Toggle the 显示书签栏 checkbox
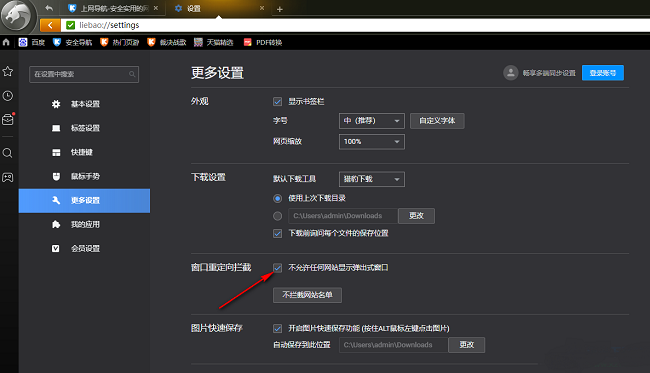The height and width of the screenshot is (373, 650). 277,102
